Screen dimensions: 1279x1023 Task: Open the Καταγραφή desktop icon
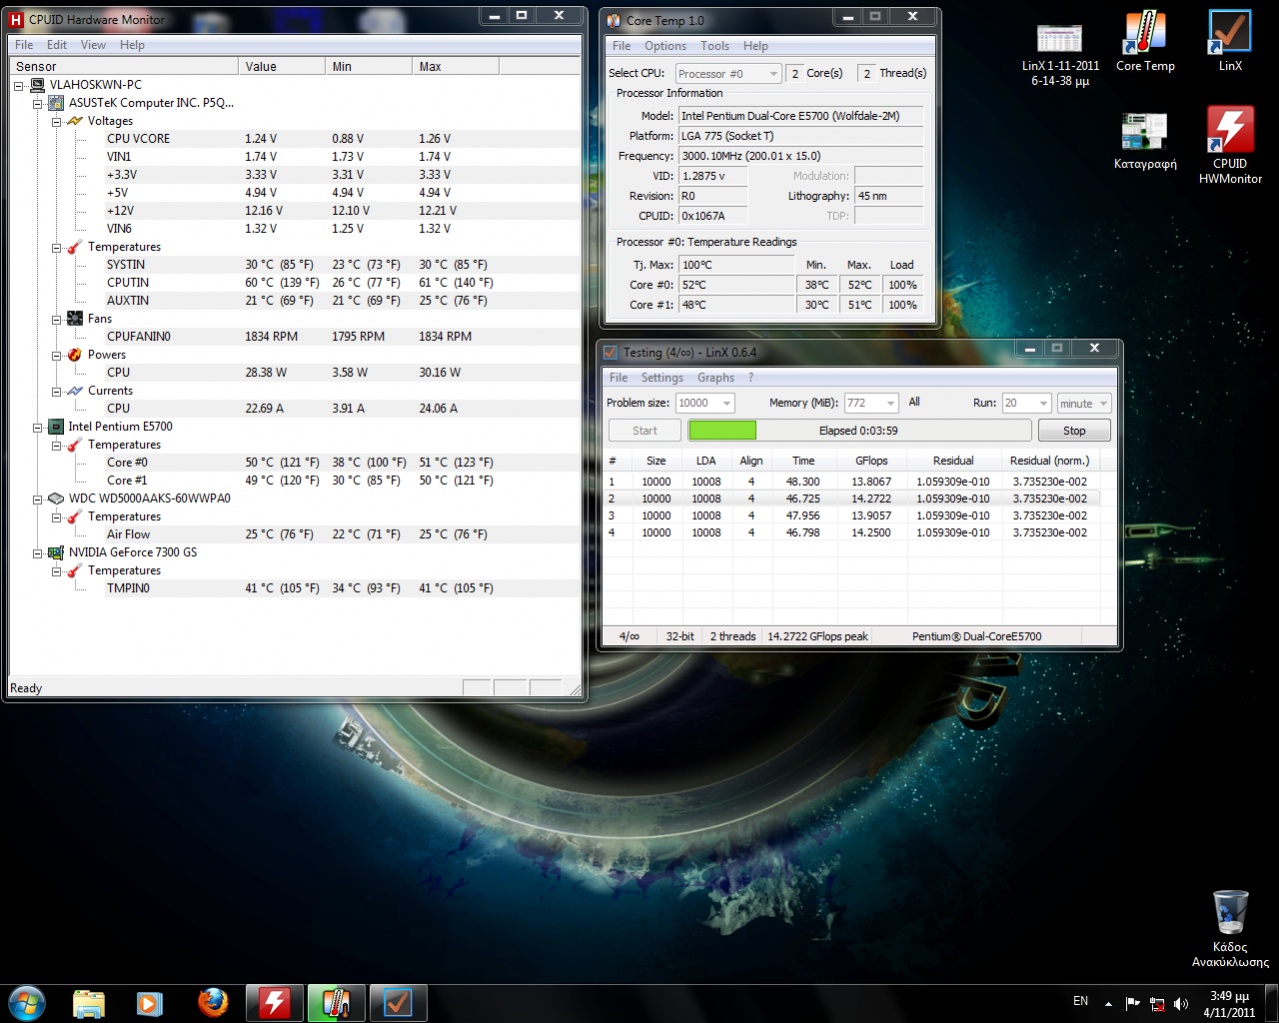coord(1145,140)
